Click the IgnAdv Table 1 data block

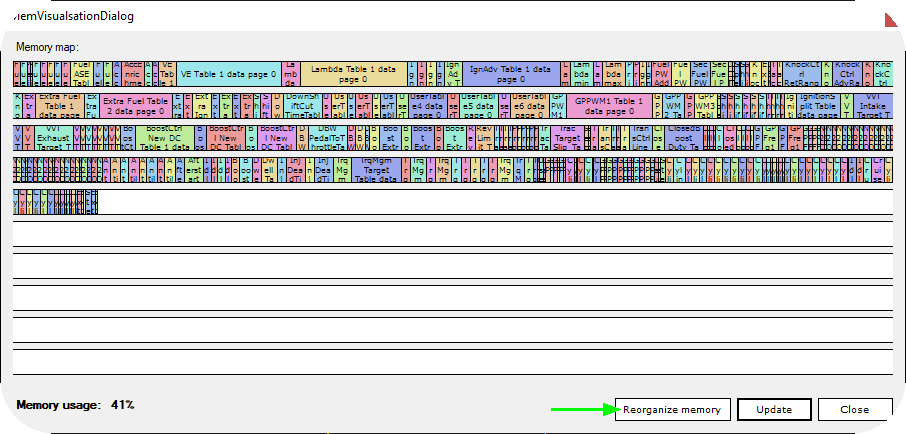pyautogui.click(x=510, y=74)
